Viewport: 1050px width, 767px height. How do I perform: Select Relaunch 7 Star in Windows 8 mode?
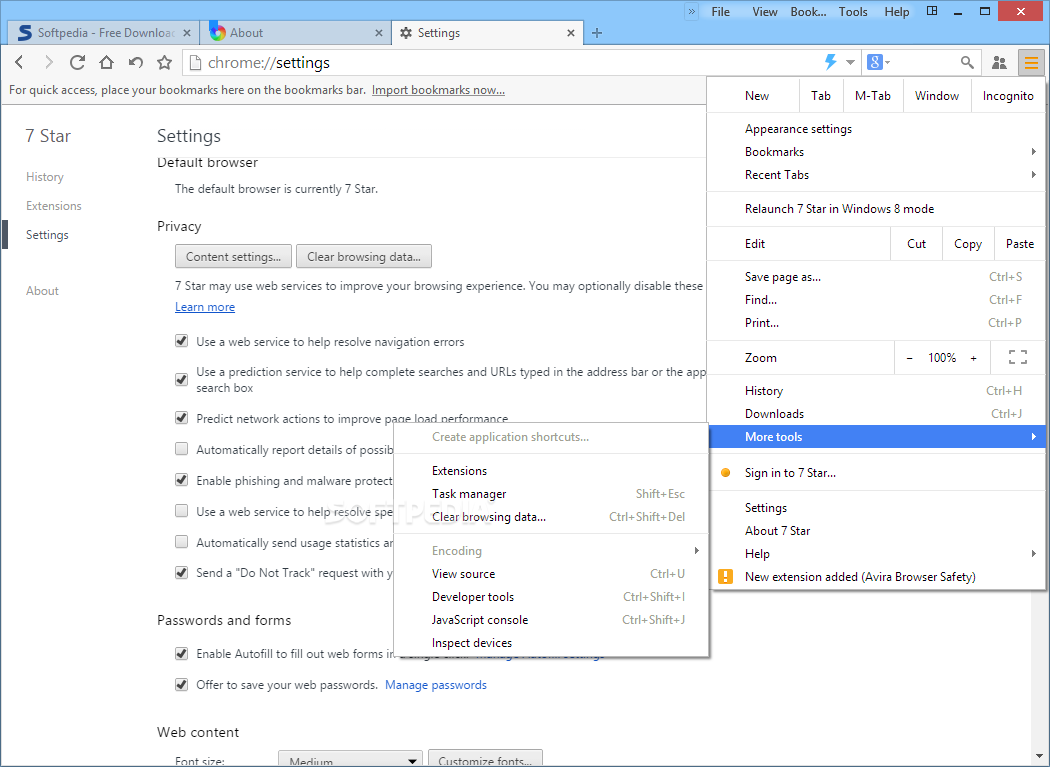(876, 209)
